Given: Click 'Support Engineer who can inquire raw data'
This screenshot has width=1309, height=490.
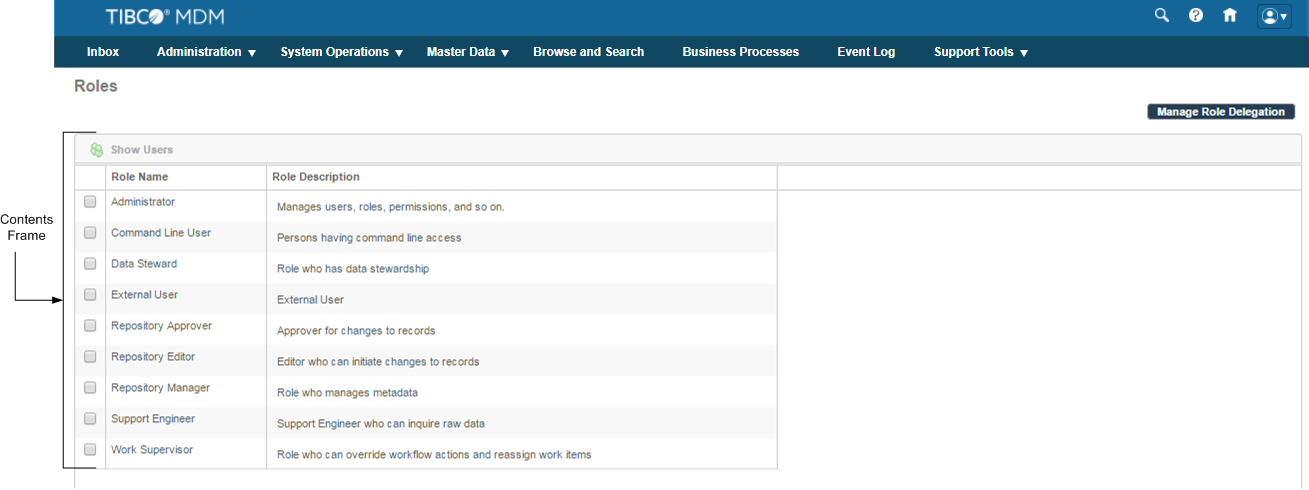Looking at the screenshot, I should tap(381, 424).
